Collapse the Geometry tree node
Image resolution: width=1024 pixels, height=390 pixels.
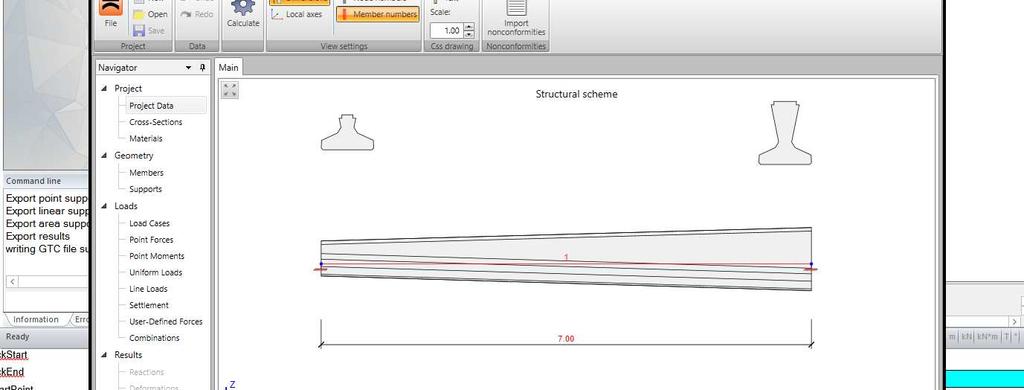pos(104,155)
